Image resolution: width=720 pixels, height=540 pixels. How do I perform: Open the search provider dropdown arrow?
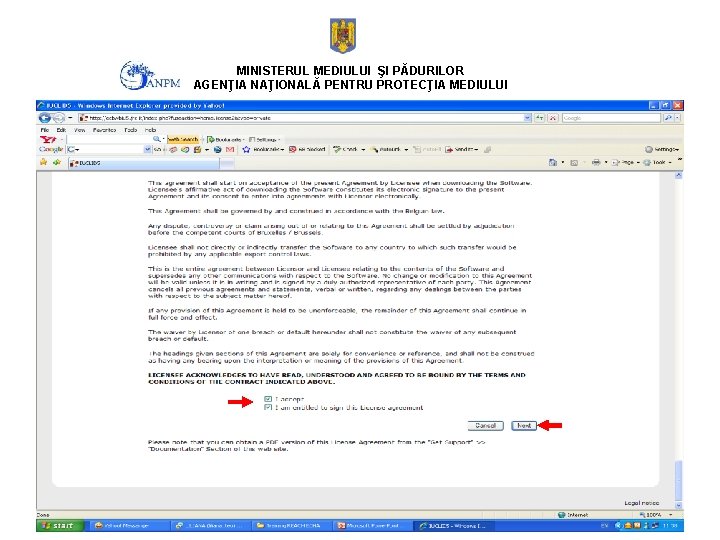tap(678, 118)
